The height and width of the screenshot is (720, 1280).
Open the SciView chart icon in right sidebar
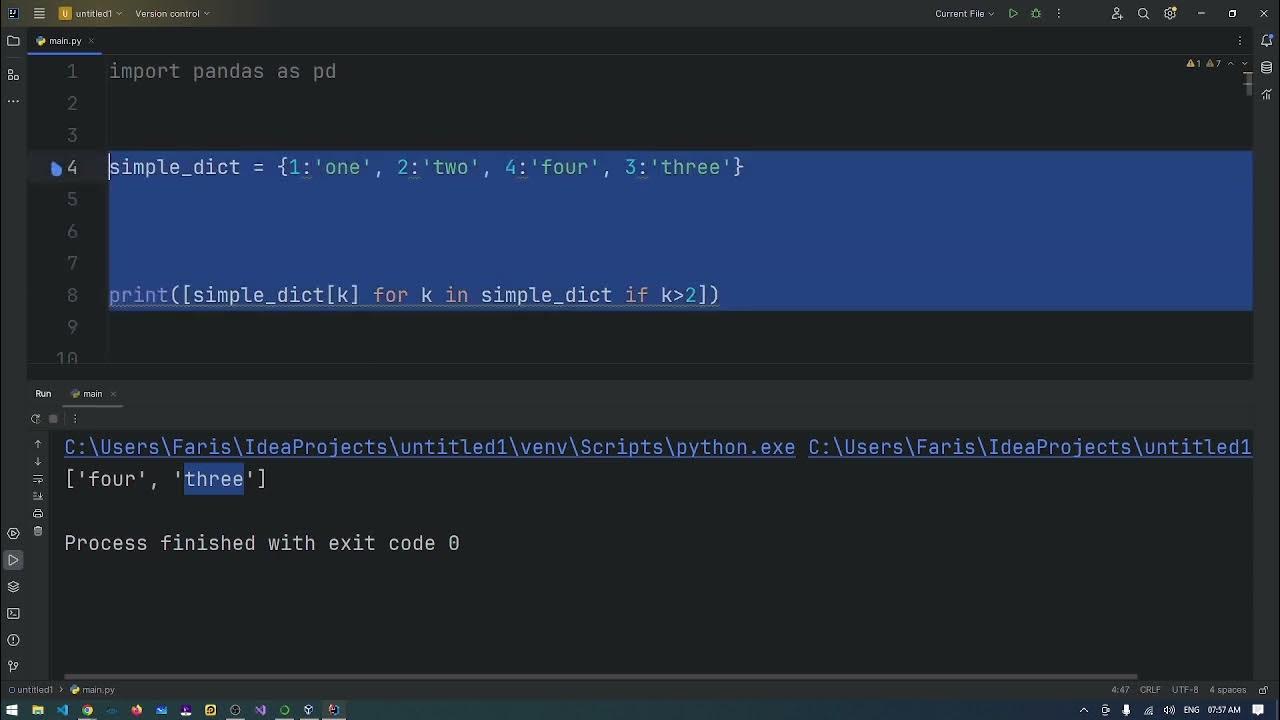click(1266, 95)
